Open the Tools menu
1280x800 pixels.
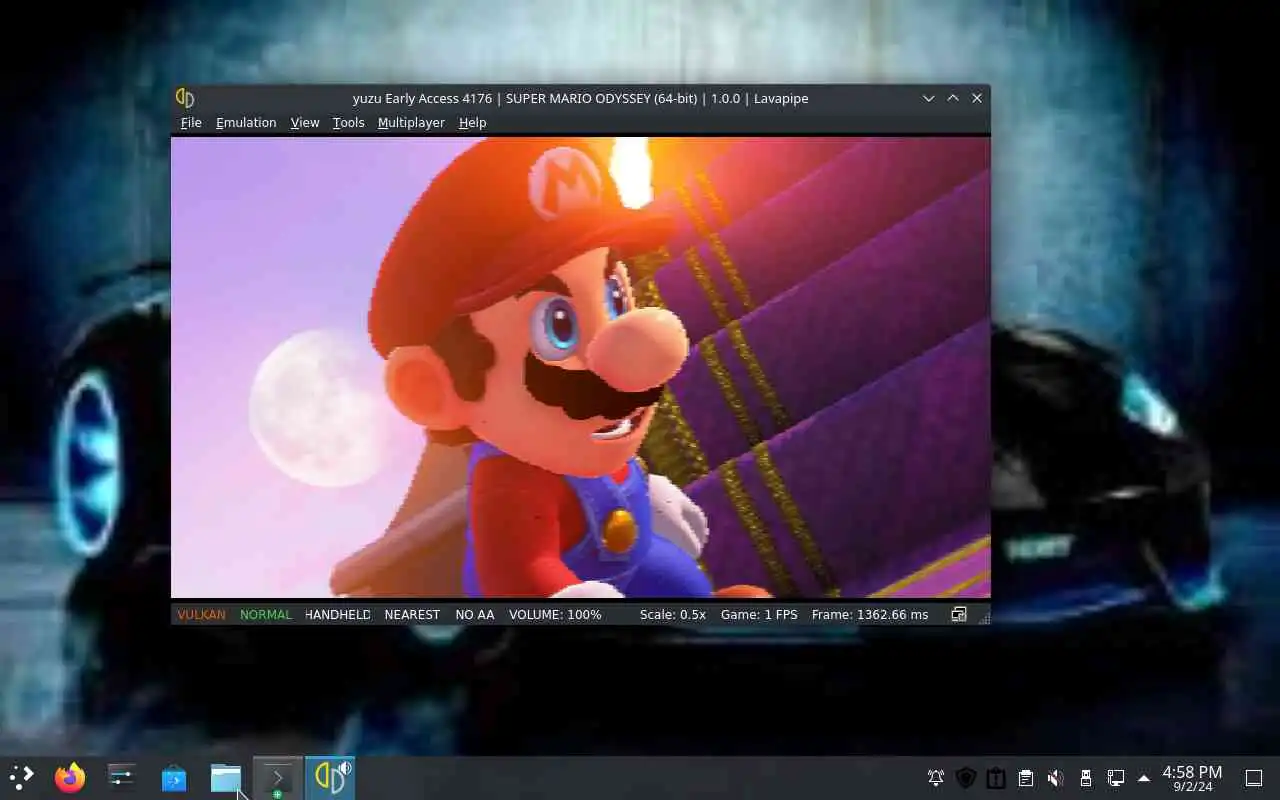(x=348, y=122)
